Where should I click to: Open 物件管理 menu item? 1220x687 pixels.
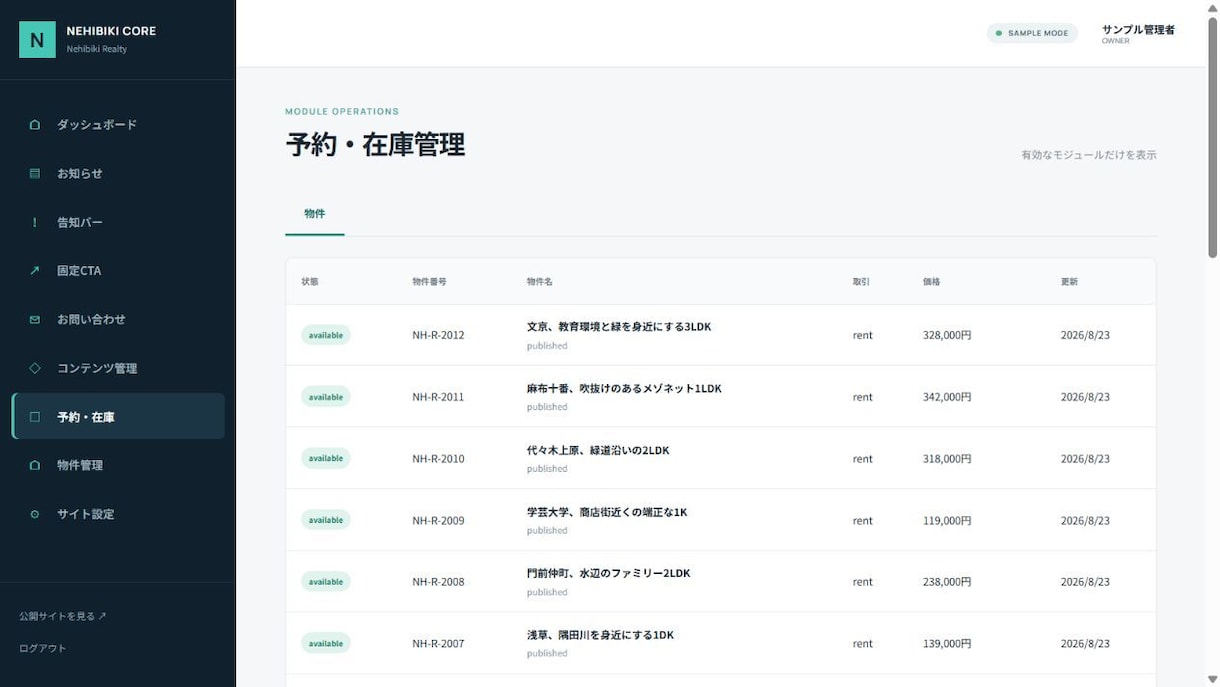tap(118, 465)
